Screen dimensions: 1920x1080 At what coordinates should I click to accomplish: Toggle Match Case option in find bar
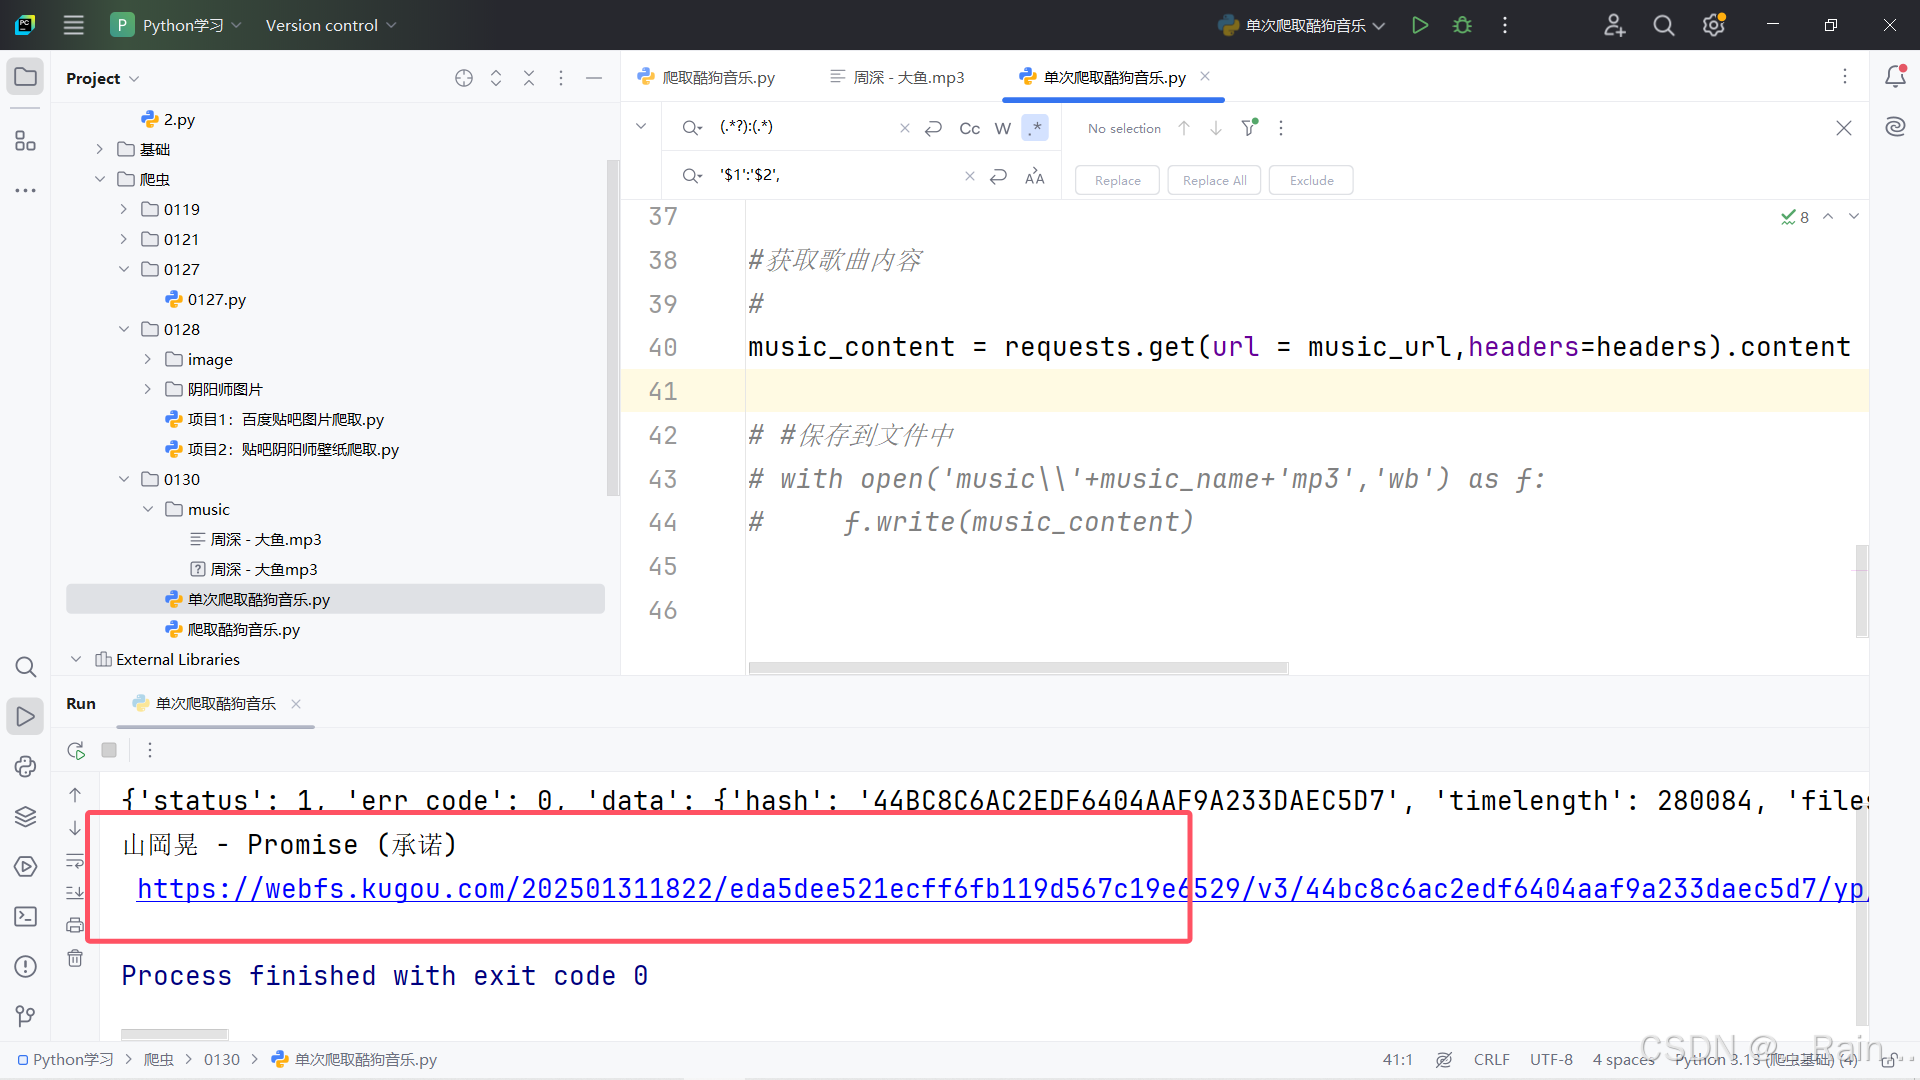(x=969, y=128)
